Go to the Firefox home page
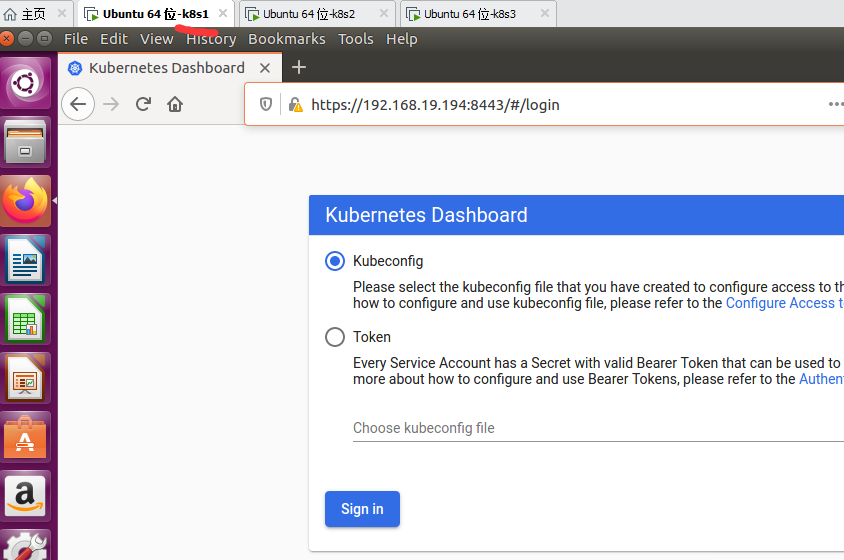Viewport: 844px width, 560px height. pyautogui.click(x=175, y=104)
